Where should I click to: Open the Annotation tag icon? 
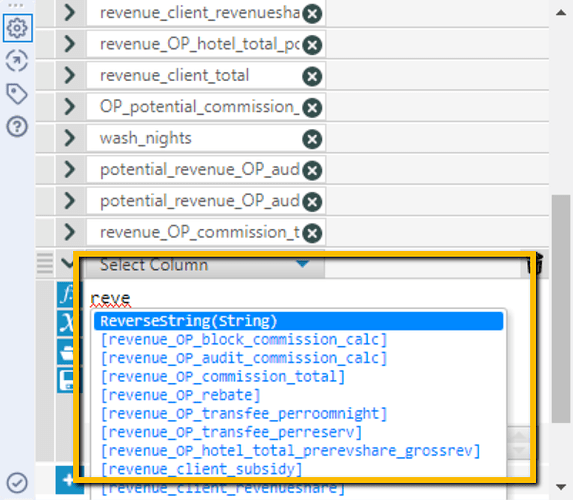17,94
